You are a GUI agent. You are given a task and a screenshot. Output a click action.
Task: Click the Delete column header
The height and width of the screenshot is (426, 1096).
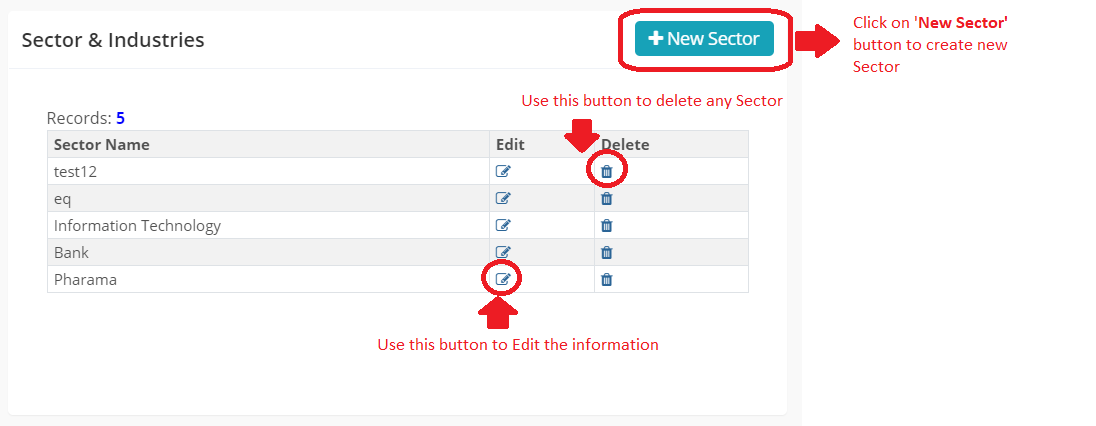(625, 145)
